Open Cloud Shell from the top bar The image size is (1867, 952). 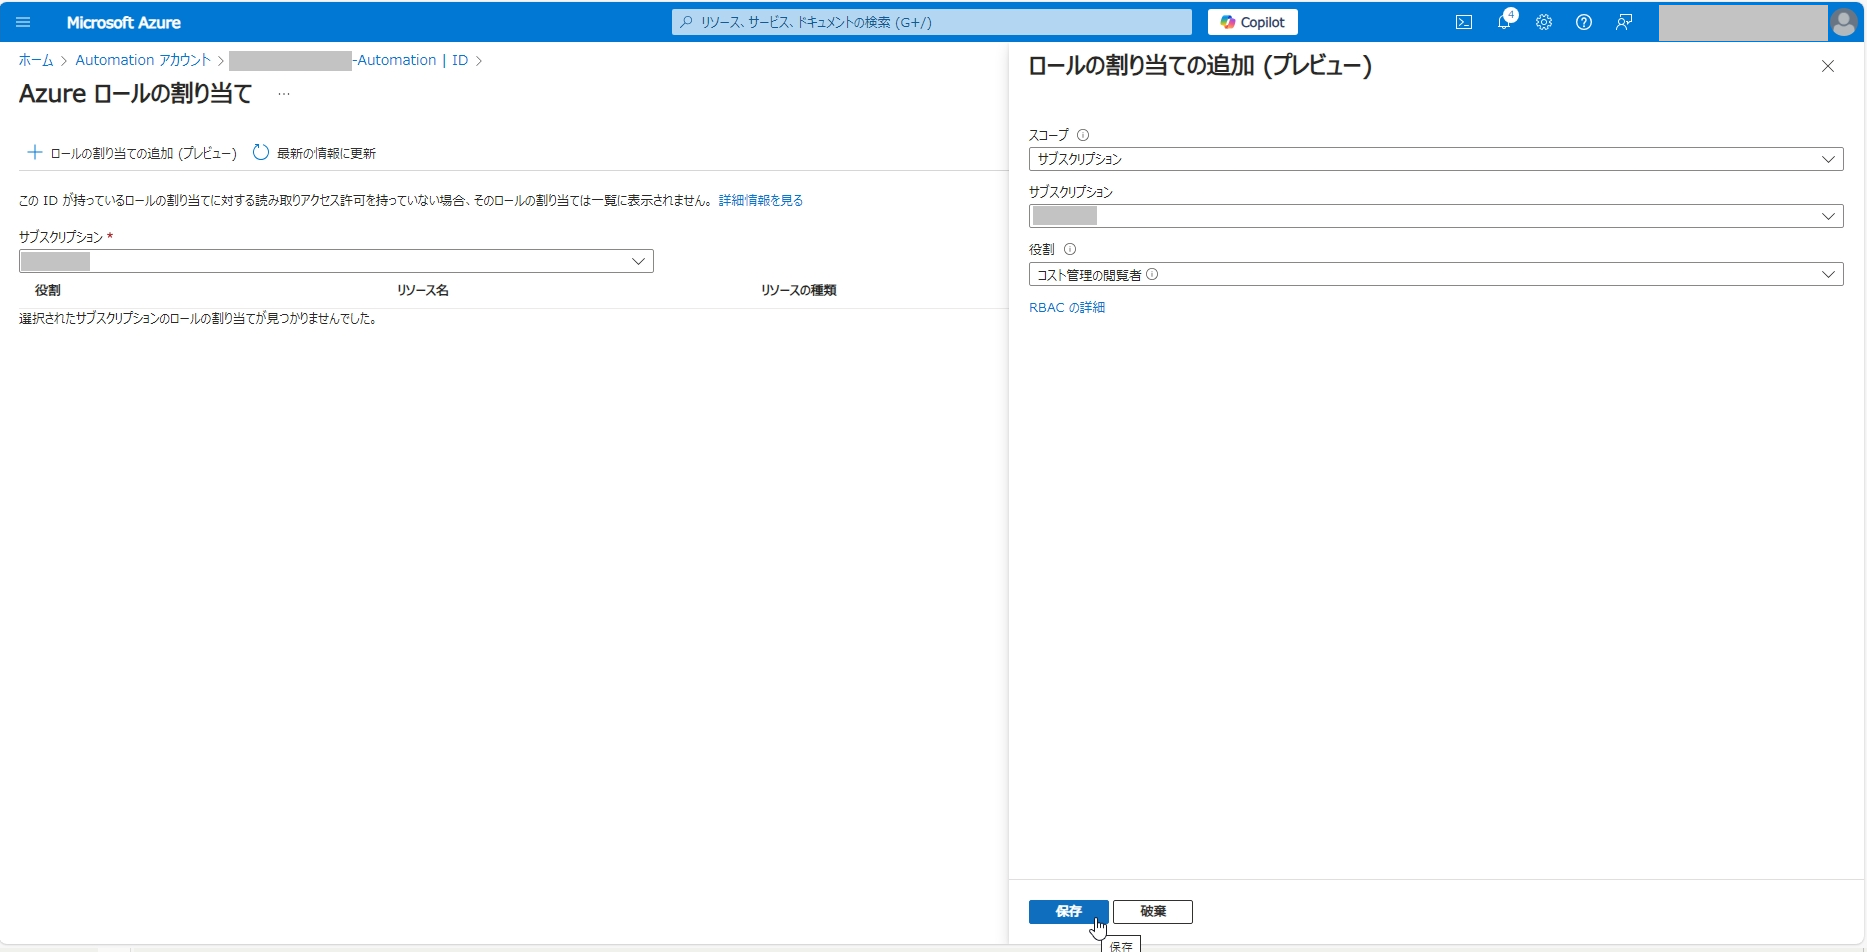click(x=1464, y=22)
